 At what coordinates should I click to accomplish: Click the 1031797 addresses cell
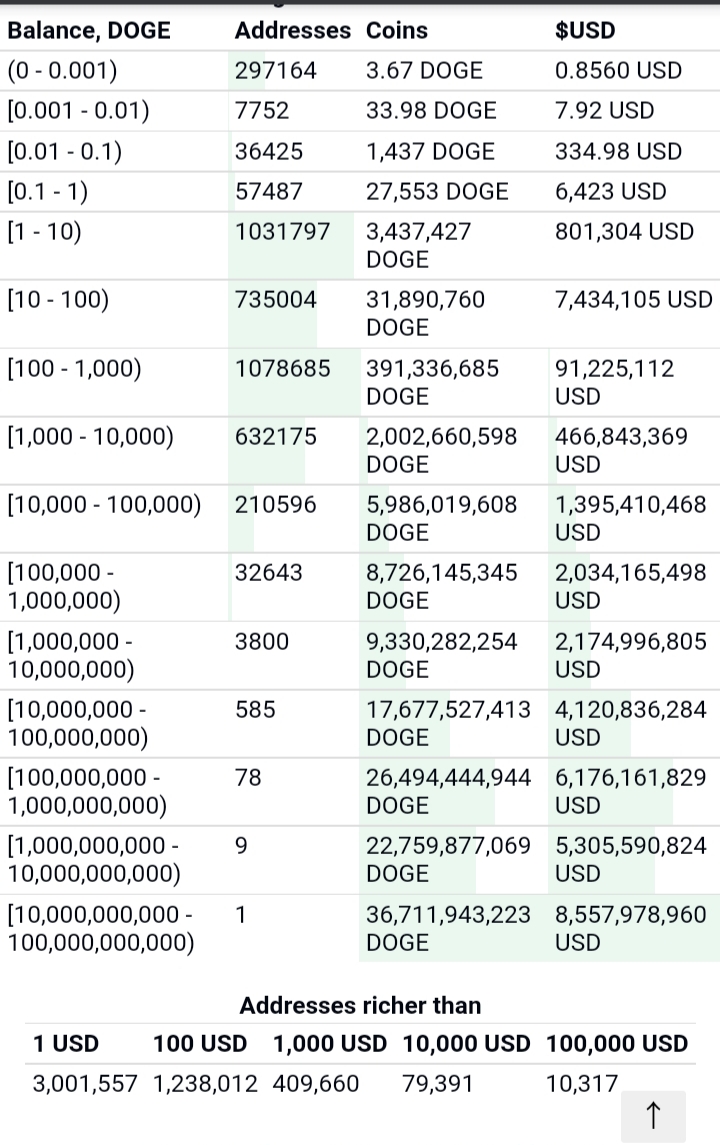[x=282, y=232]
